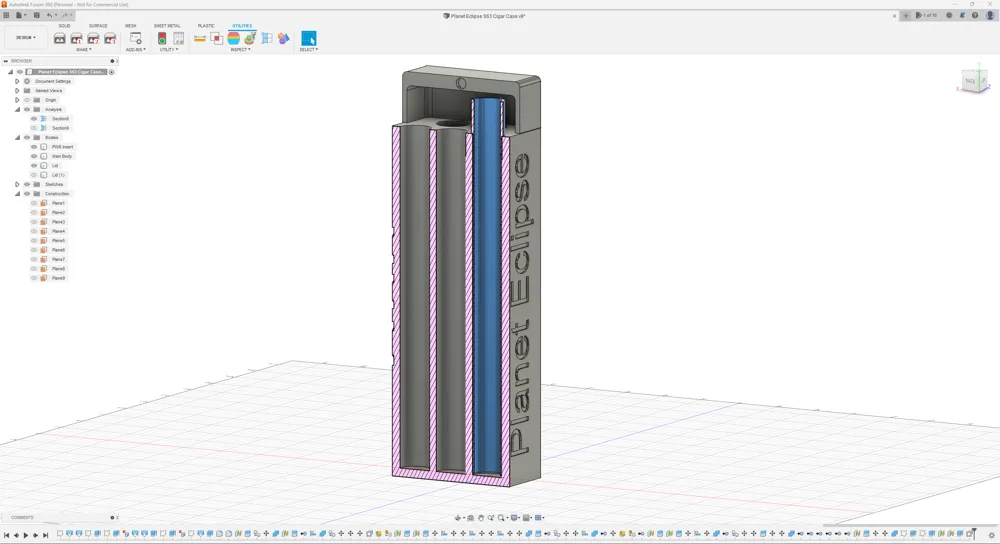Toggle visibility of Plane1
The image size is (1000, 544).
[34, 203]
